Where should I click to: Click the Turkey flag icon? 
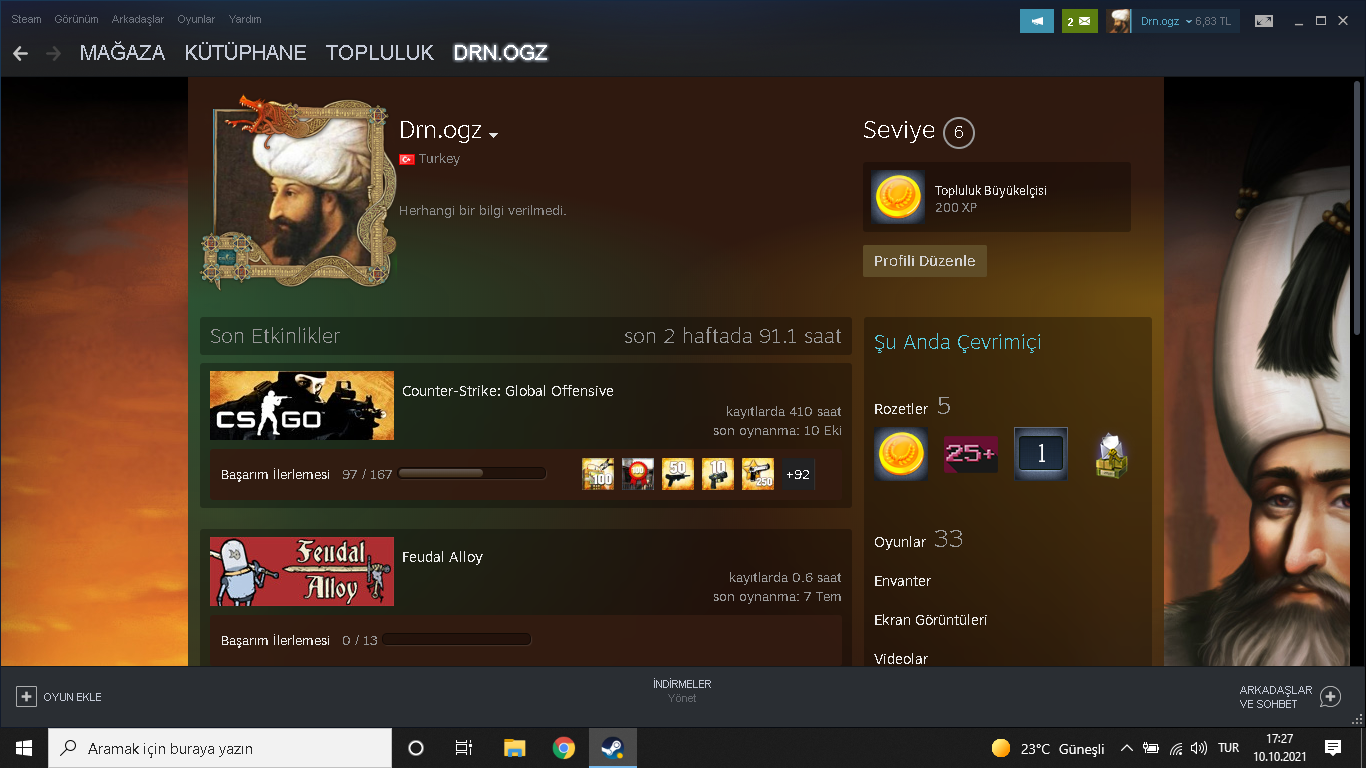click(407, 159)
